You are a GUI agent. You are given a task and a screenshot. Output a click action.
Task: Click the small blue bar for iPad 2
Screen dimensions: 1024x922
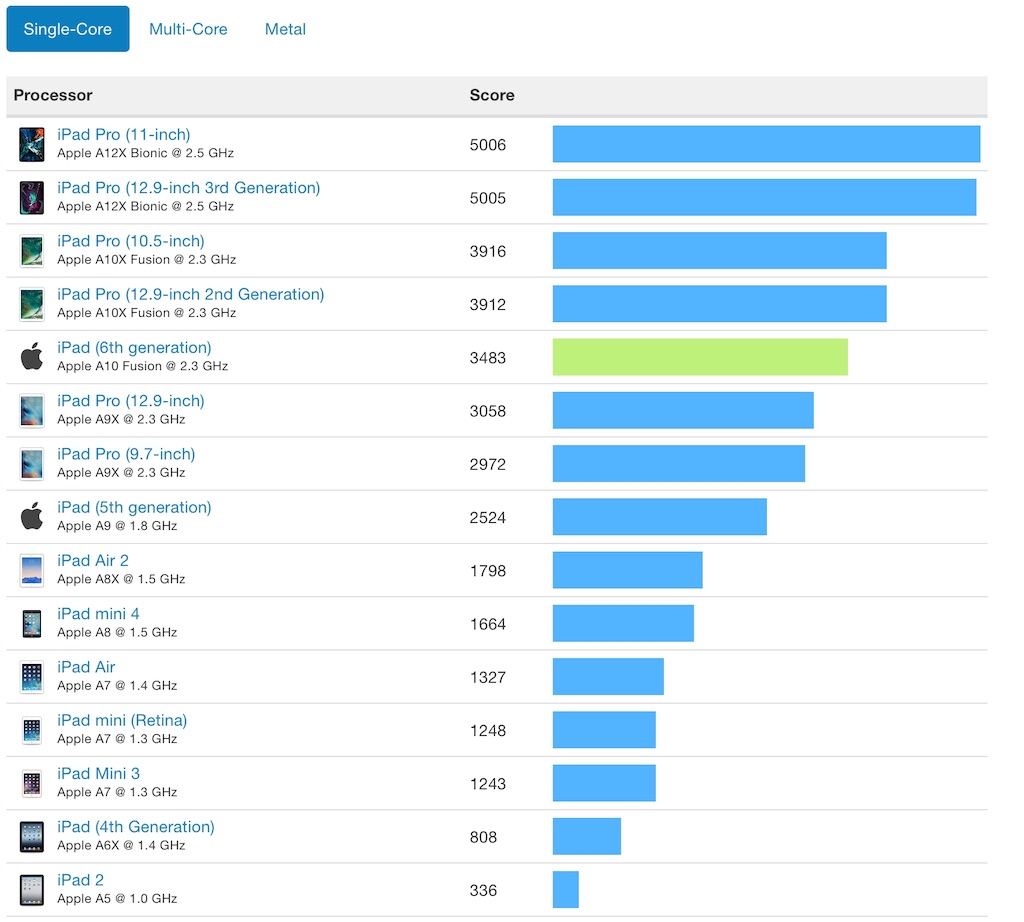pyautogui.click(x=566, y=889)
